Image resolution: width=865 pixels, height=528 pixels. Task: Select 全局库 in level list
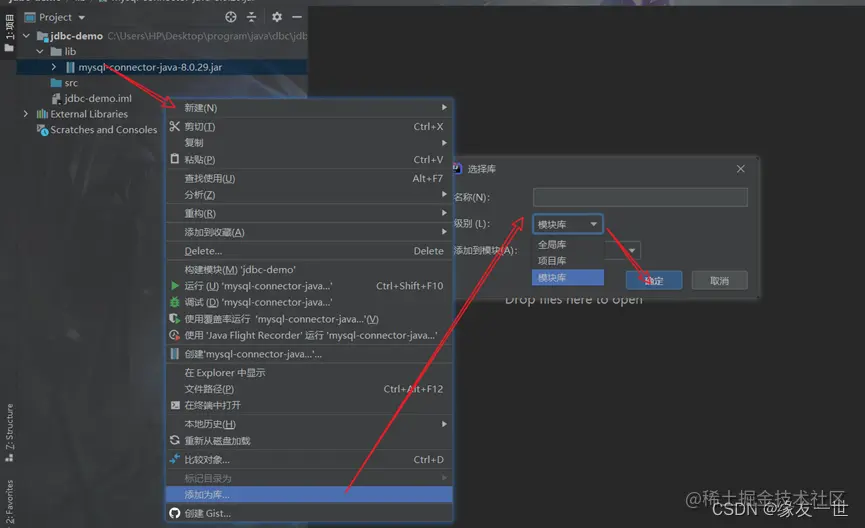(568, 244)
